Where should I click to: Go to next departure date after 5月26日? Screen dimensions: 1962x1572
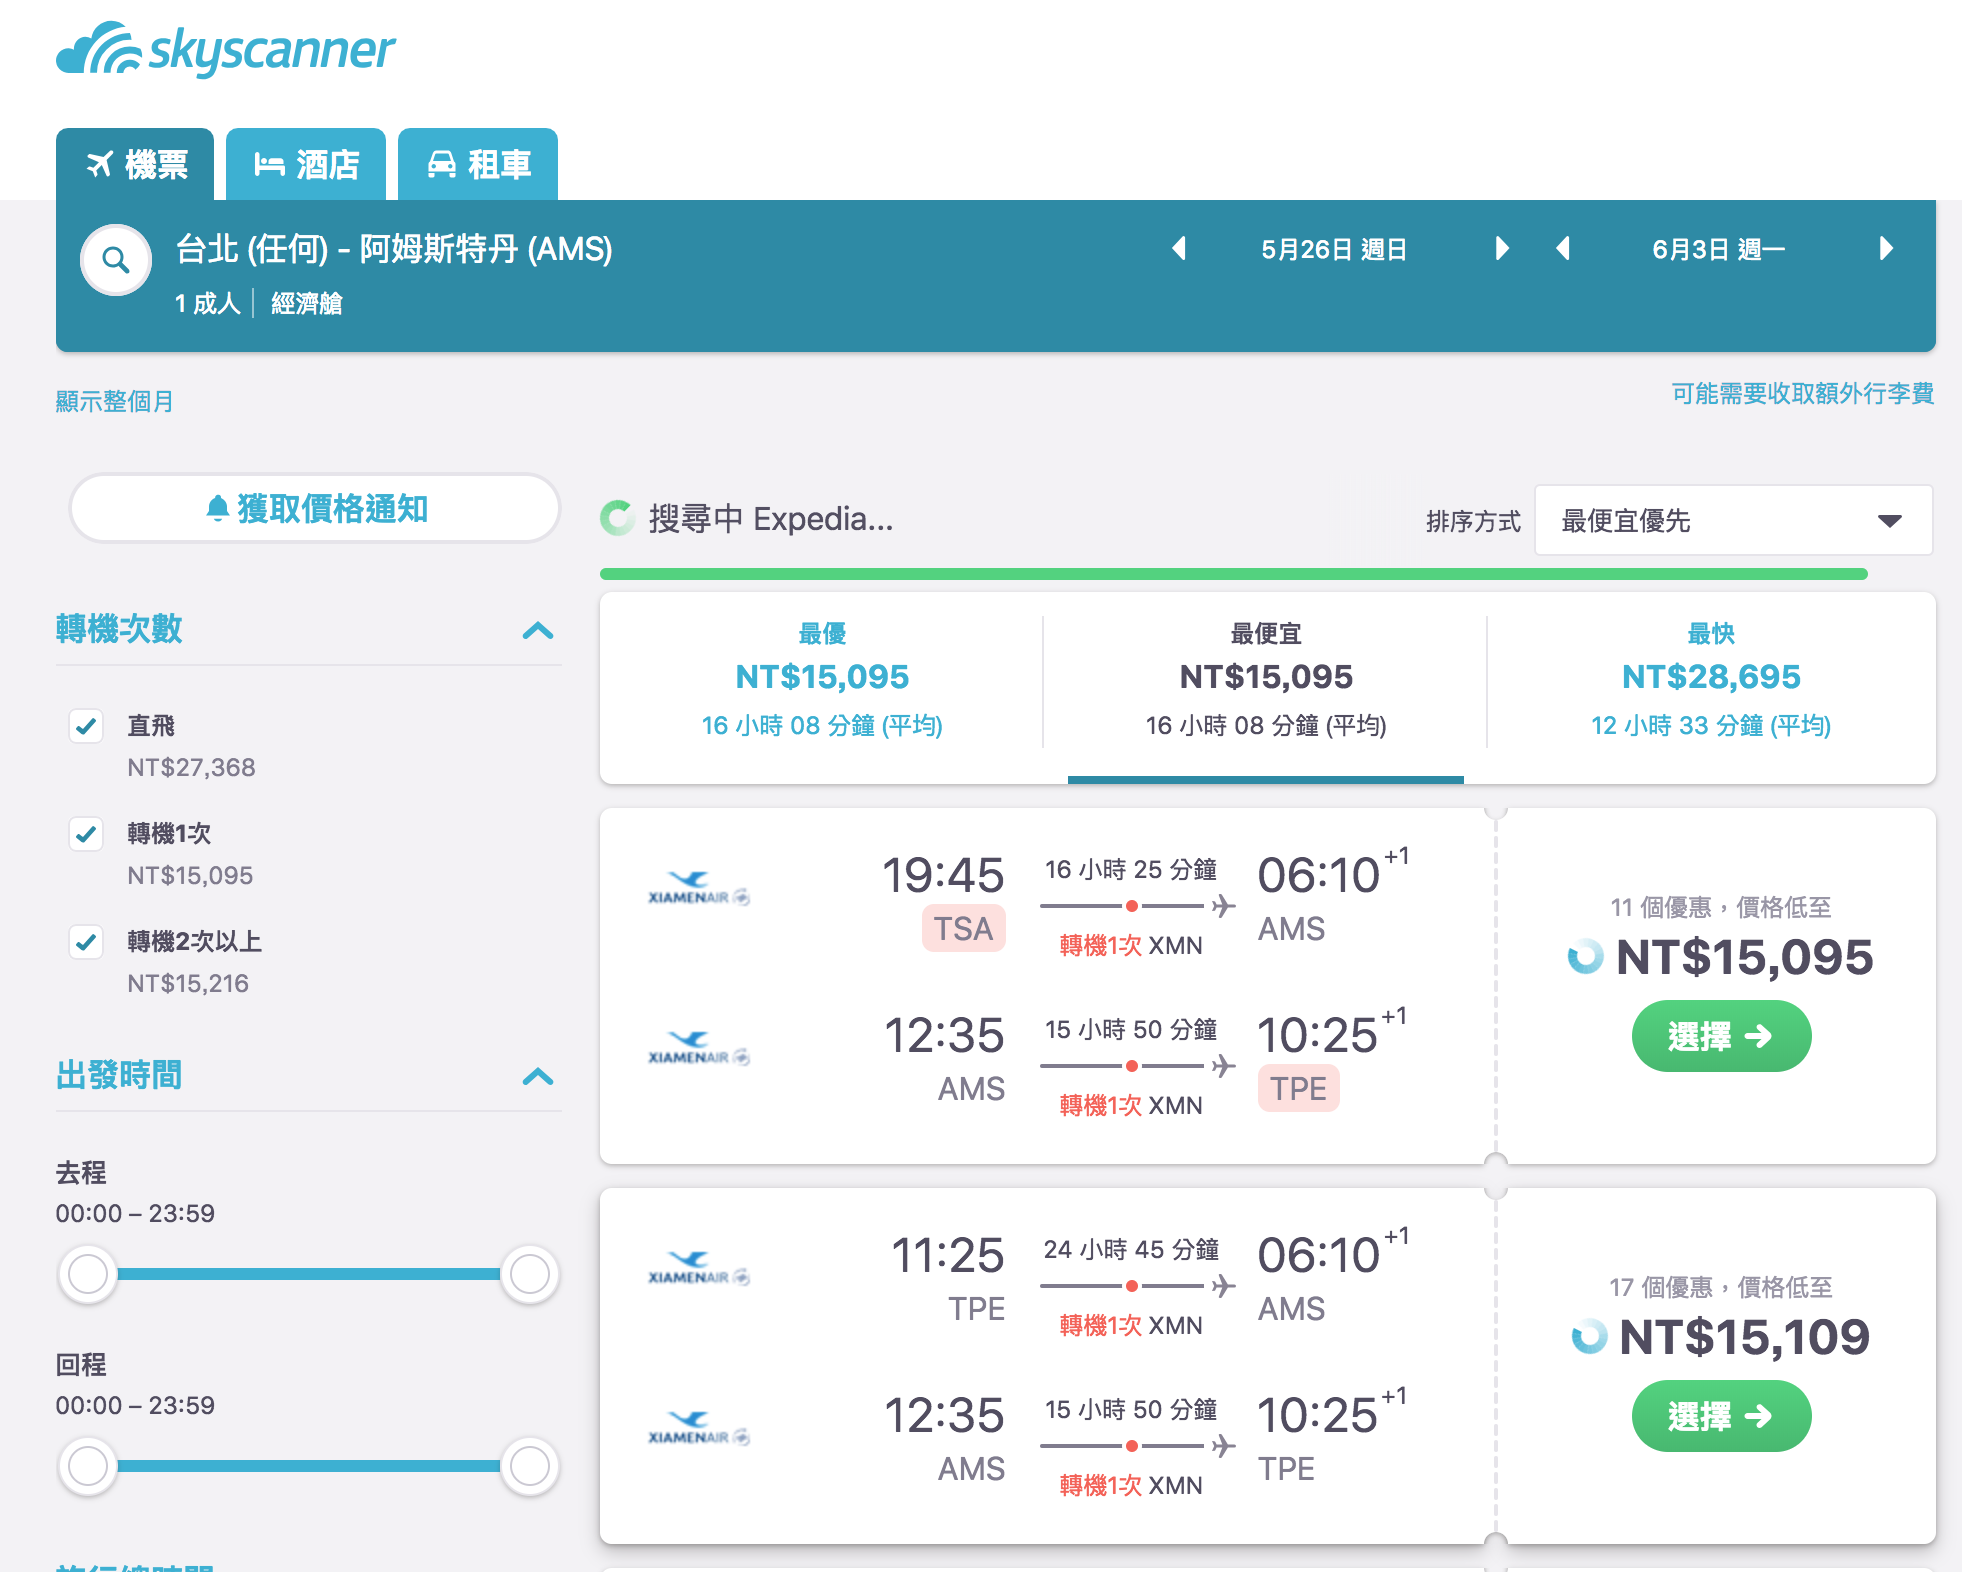(x=1501, y=249)
